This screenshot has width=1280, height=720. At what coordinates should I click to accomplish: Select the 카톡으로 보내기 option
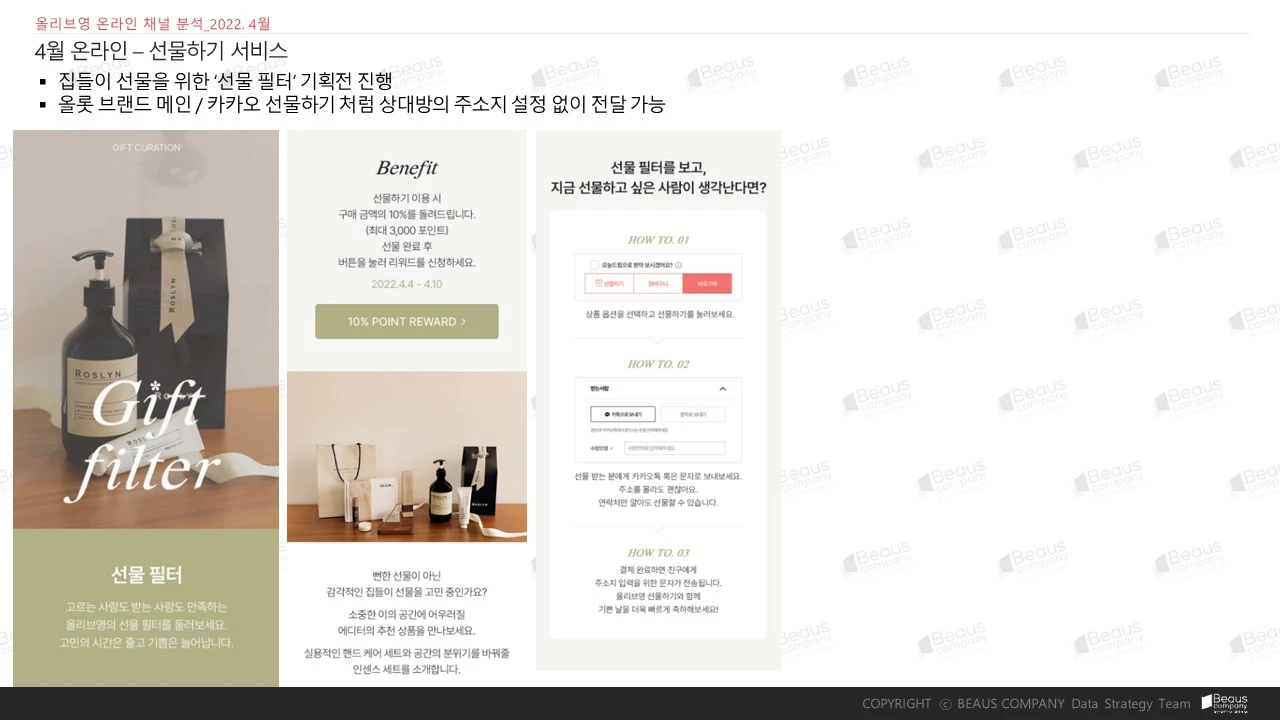(x=623, y=414)
